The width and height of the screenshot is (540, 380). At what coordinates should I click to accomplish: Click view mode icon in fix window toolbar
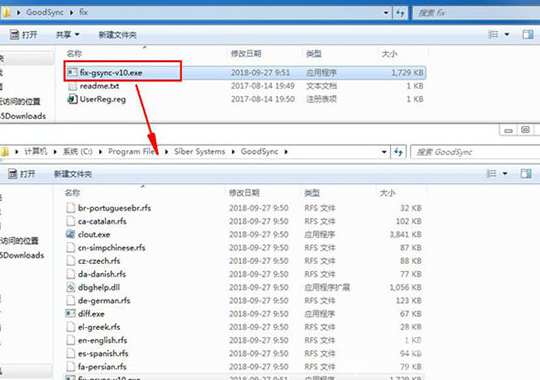coord(493,34)
